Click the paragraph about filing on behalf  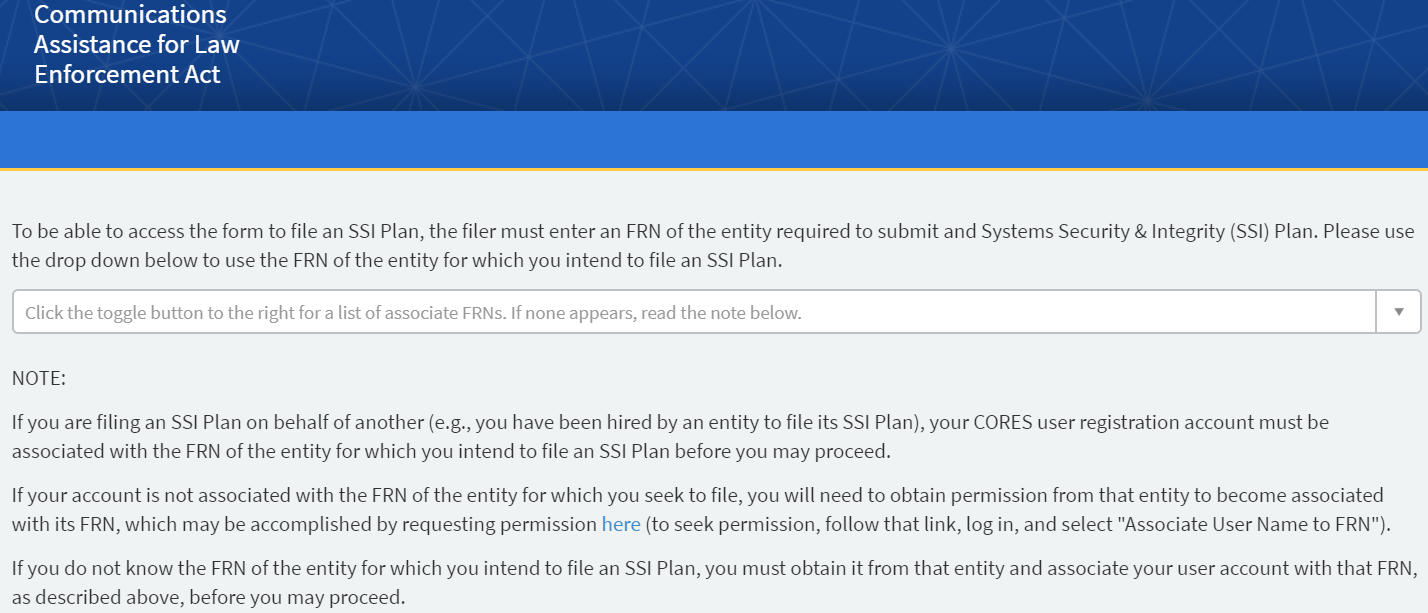tap(500, 422)
